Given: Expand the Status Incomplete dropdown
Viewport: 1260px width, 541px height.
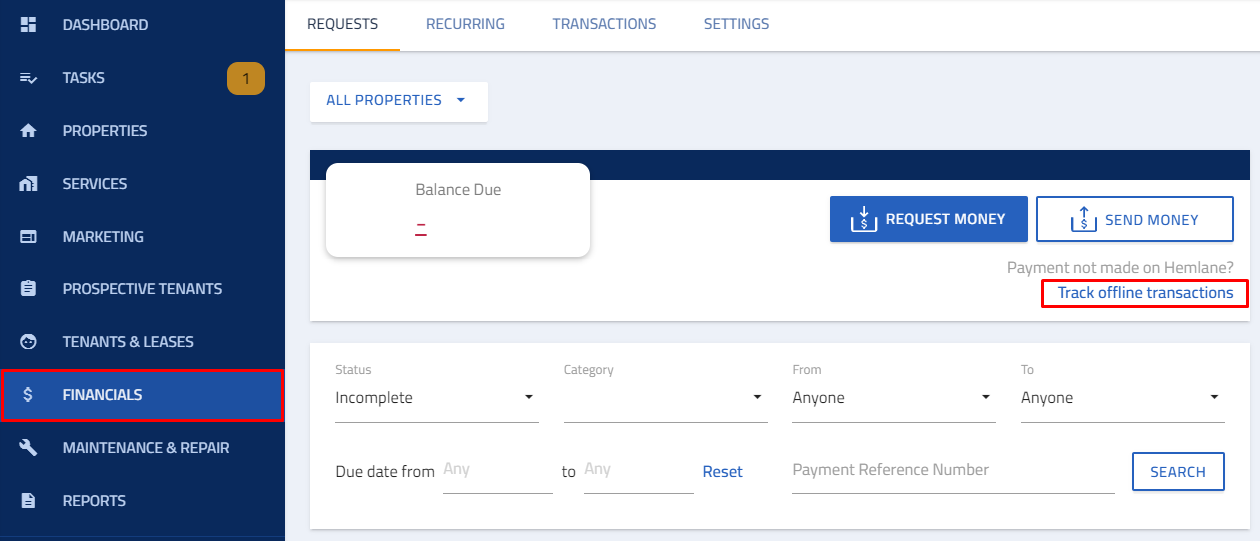Looking at the screenshot, I should [436, 398].
